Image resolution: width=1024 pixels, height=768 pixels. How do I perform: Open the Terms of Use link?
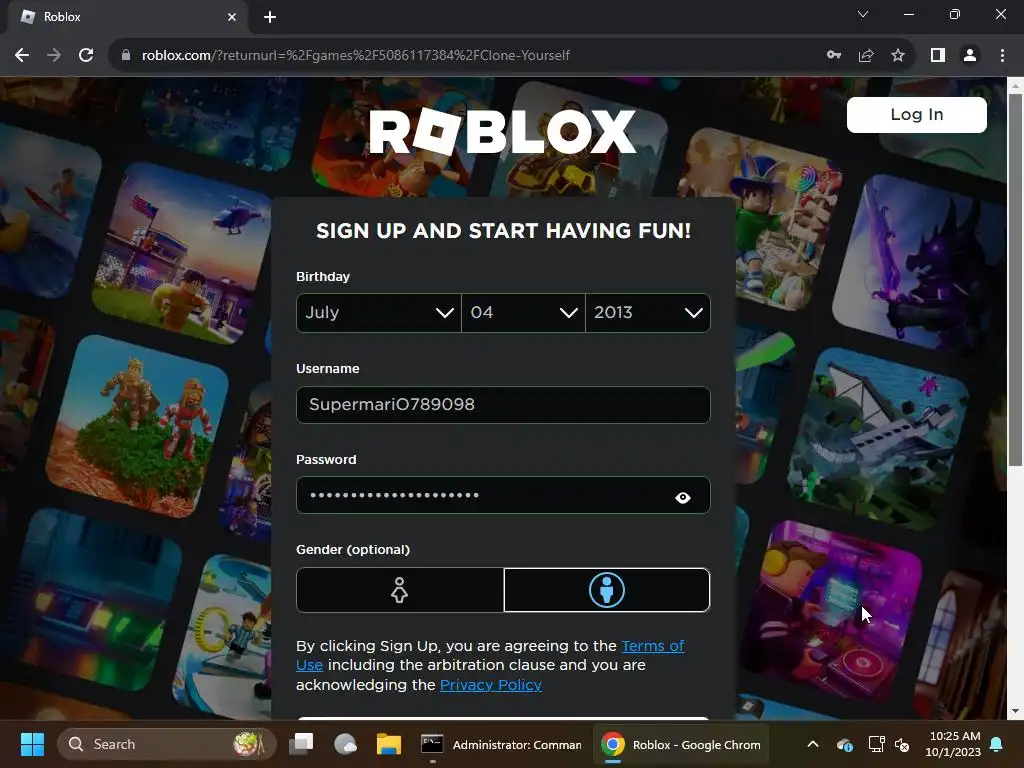[x=652, y=646]
